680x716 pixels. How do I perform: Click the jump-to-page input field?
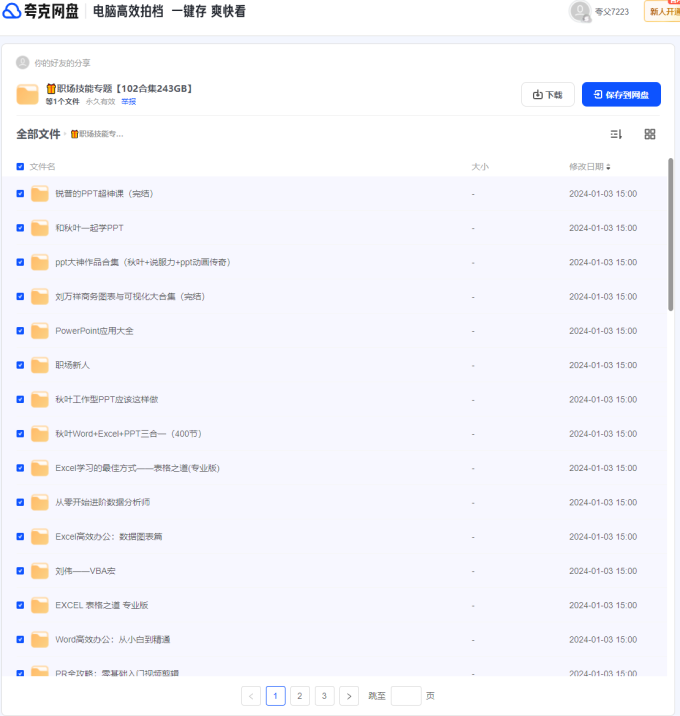(x=406, y=696)
